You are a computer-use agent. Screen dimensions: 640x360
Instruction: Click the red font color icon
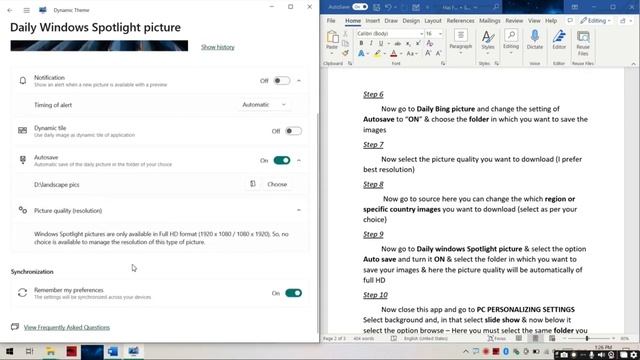tap(393, 53)
